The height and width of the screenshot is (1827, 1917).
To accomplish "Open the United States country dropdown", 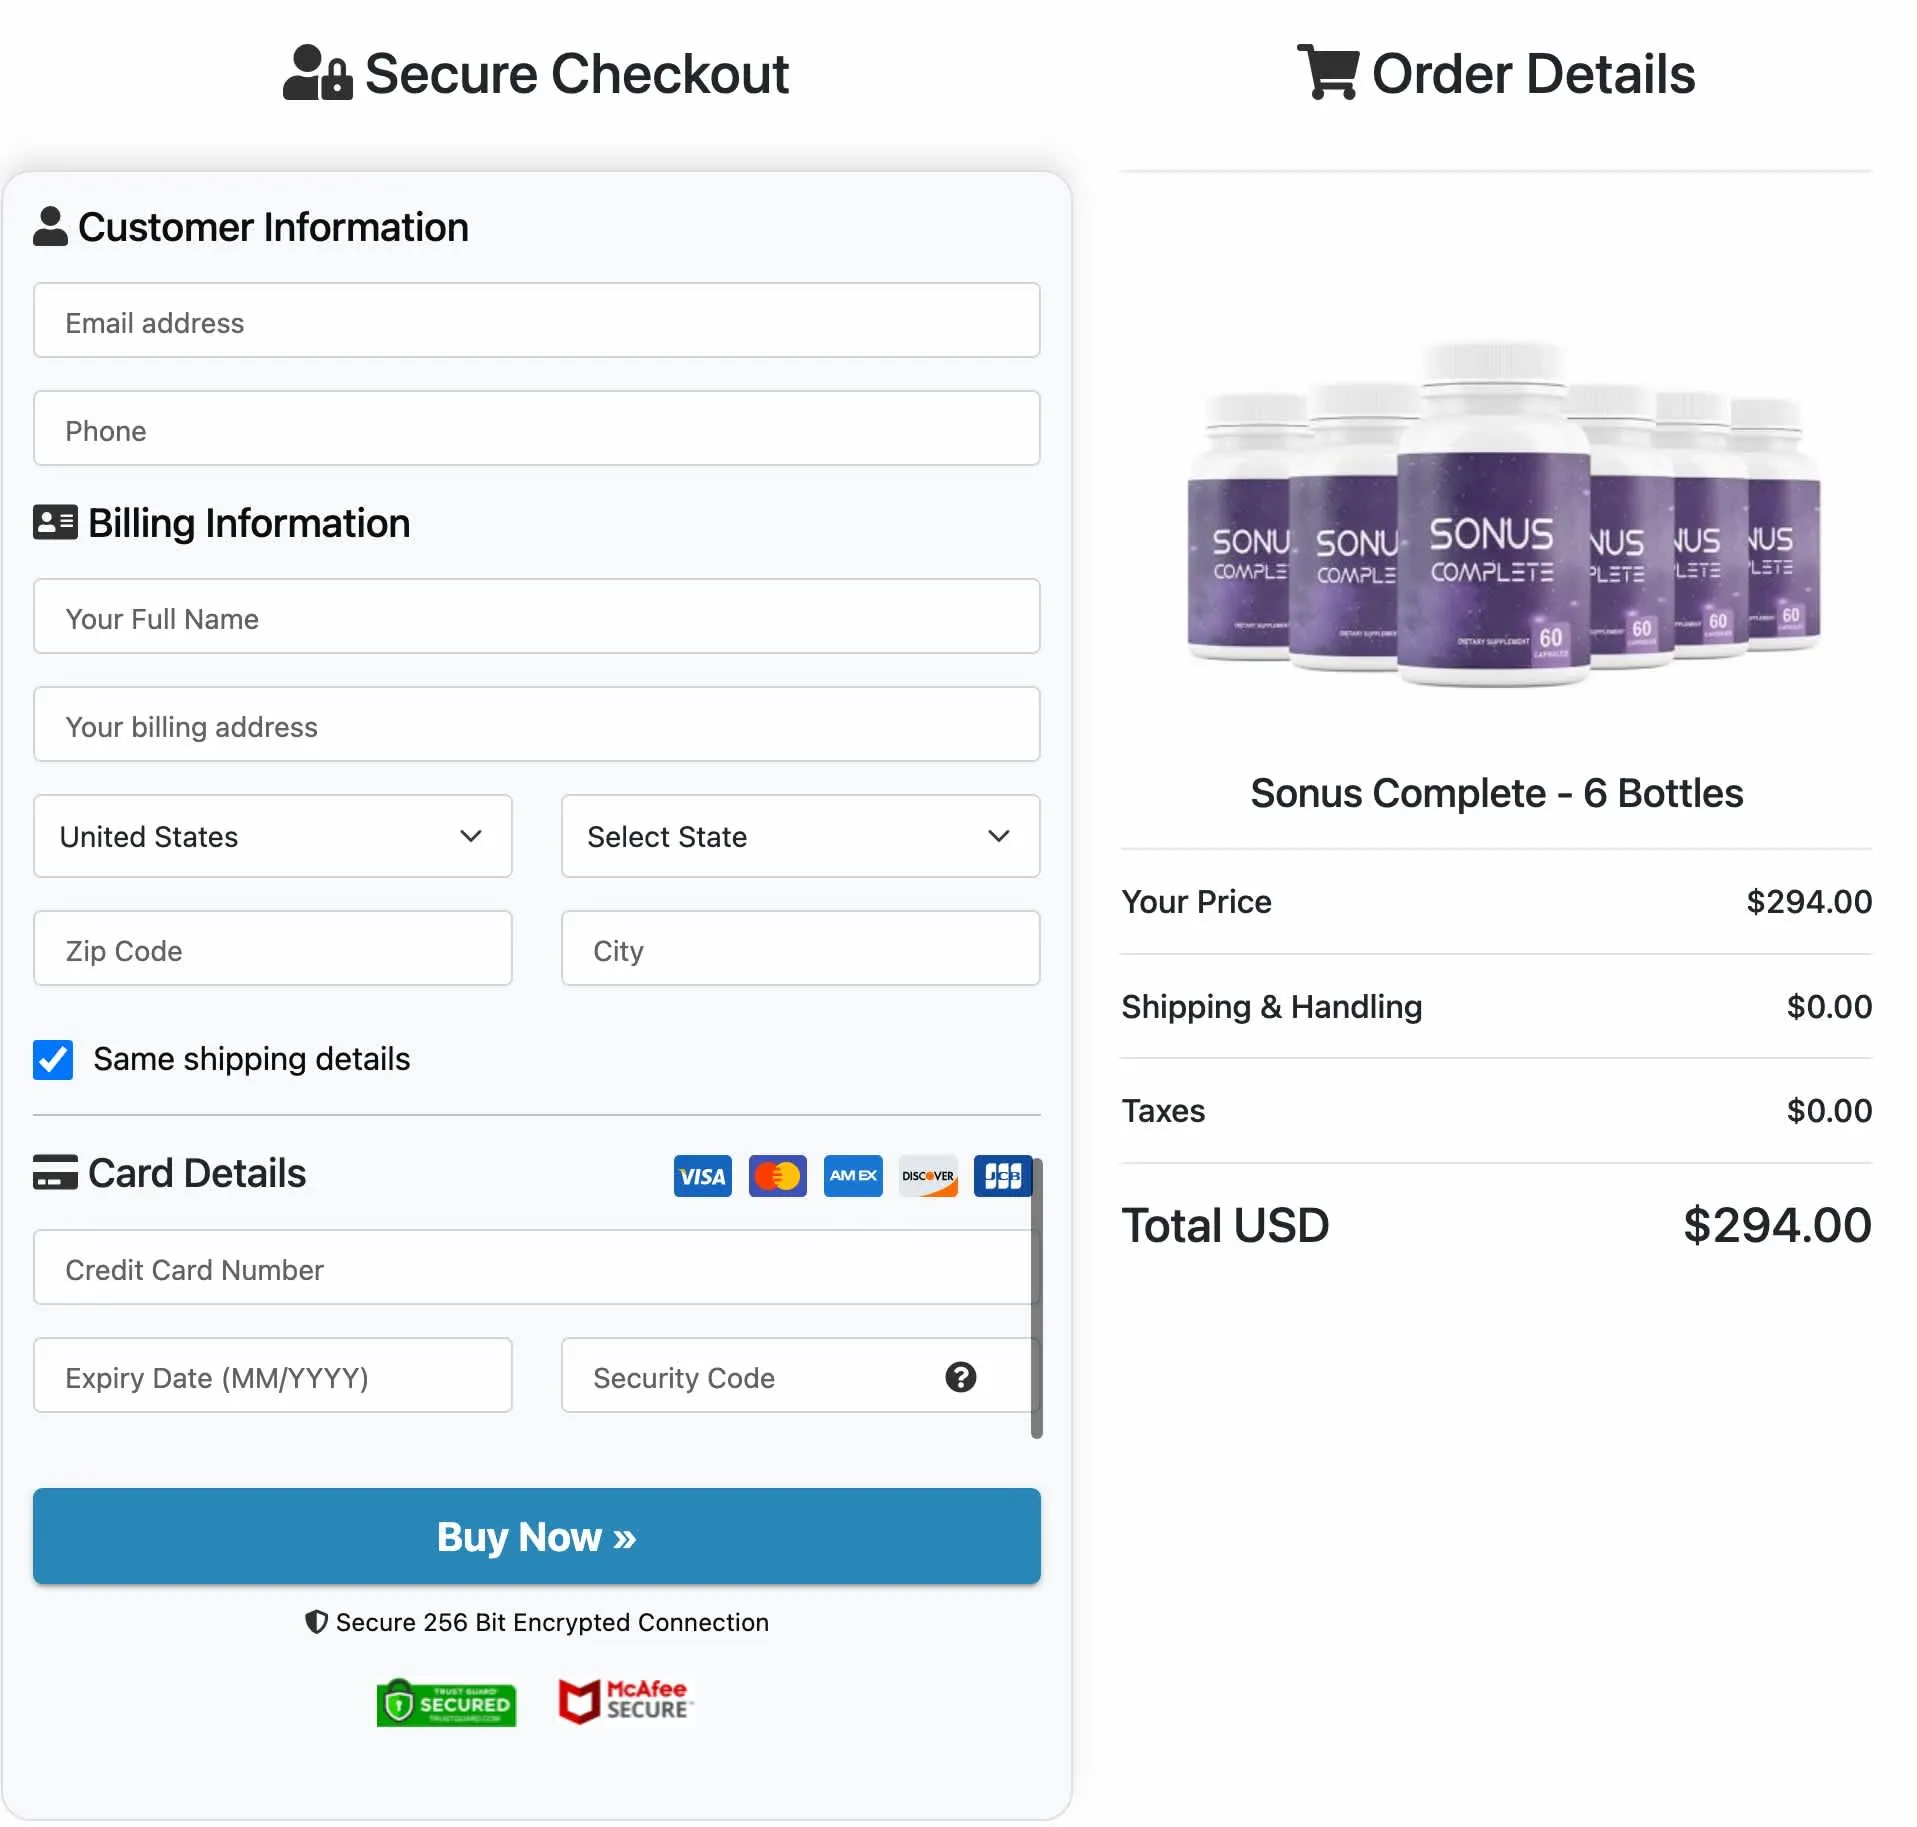I will pyautogui.click(x=272, y=837).
